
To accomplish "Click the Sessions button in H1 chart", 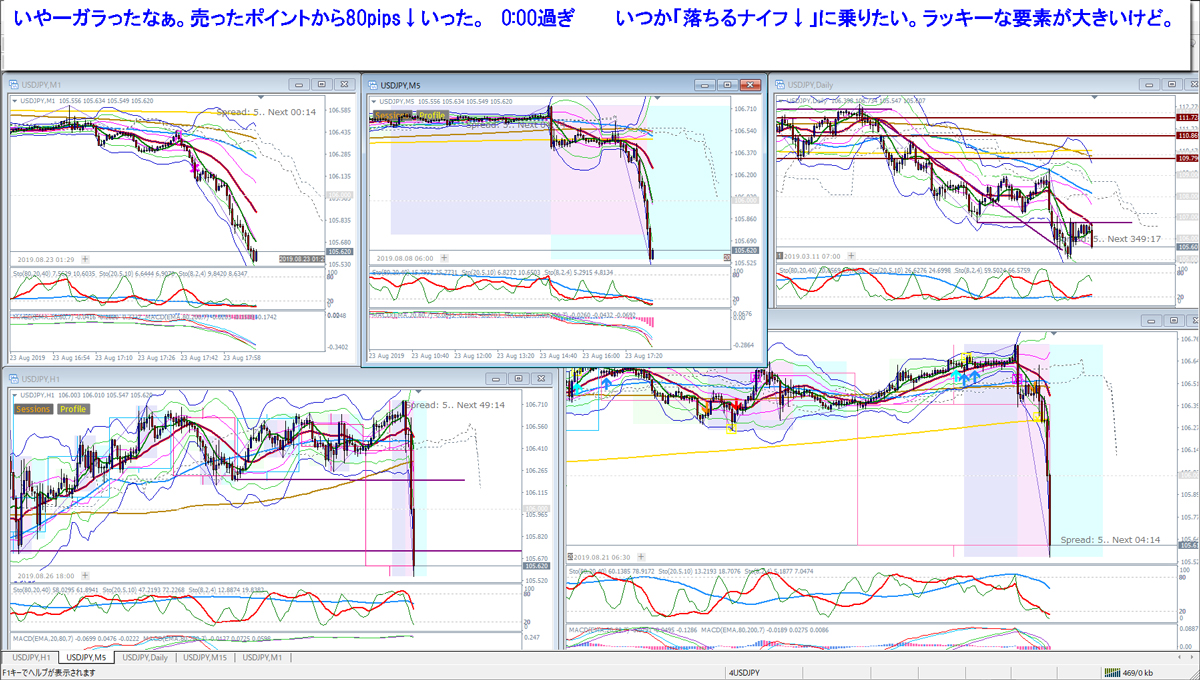I will tap(32, 409).
